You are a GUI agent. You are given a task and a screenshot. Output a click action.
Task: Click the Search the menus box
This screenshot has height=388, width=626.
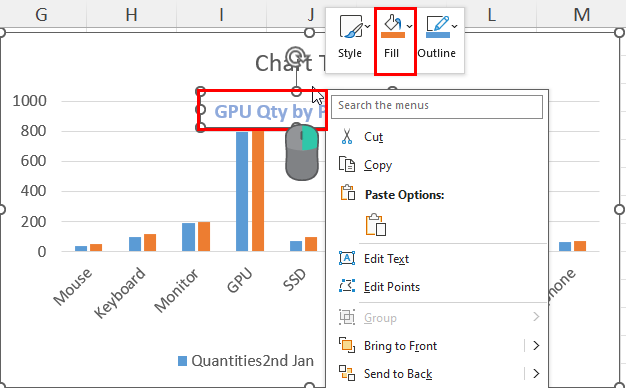pos(437,106)
